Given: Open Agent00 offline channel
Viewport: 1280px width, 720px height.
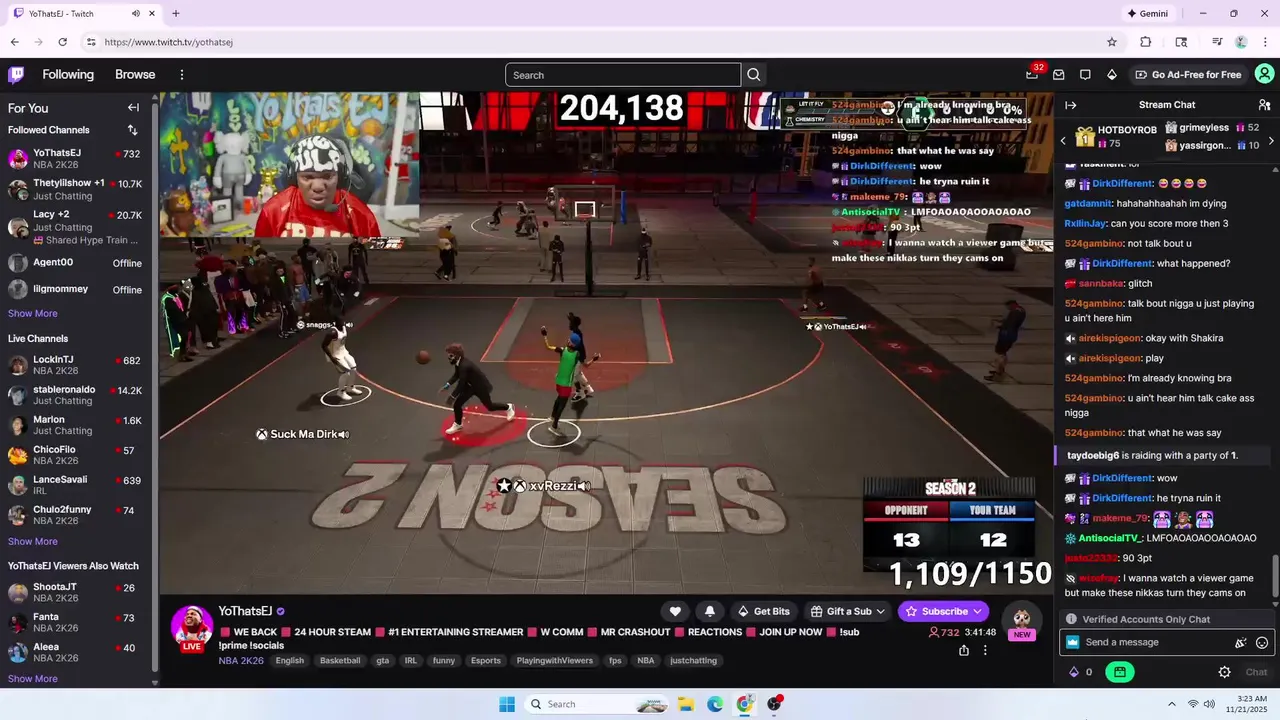Looking at the screenshot, I should click(76, 263).
